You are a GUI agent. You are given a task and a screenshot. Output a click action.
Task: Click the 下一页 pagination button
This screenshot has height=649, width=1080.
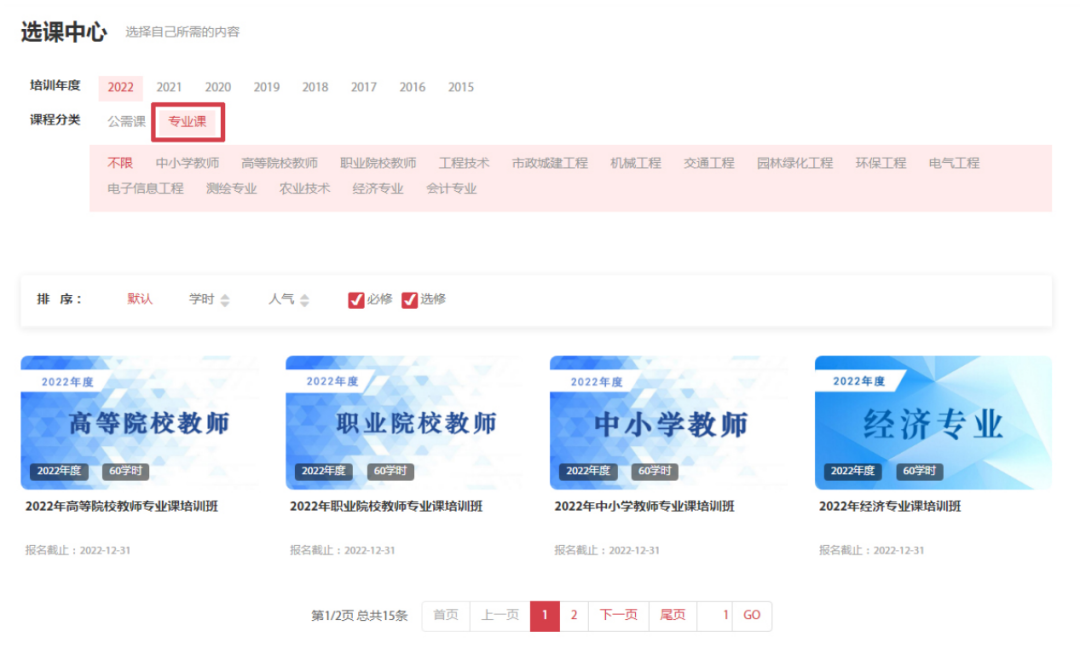[618, 615]
